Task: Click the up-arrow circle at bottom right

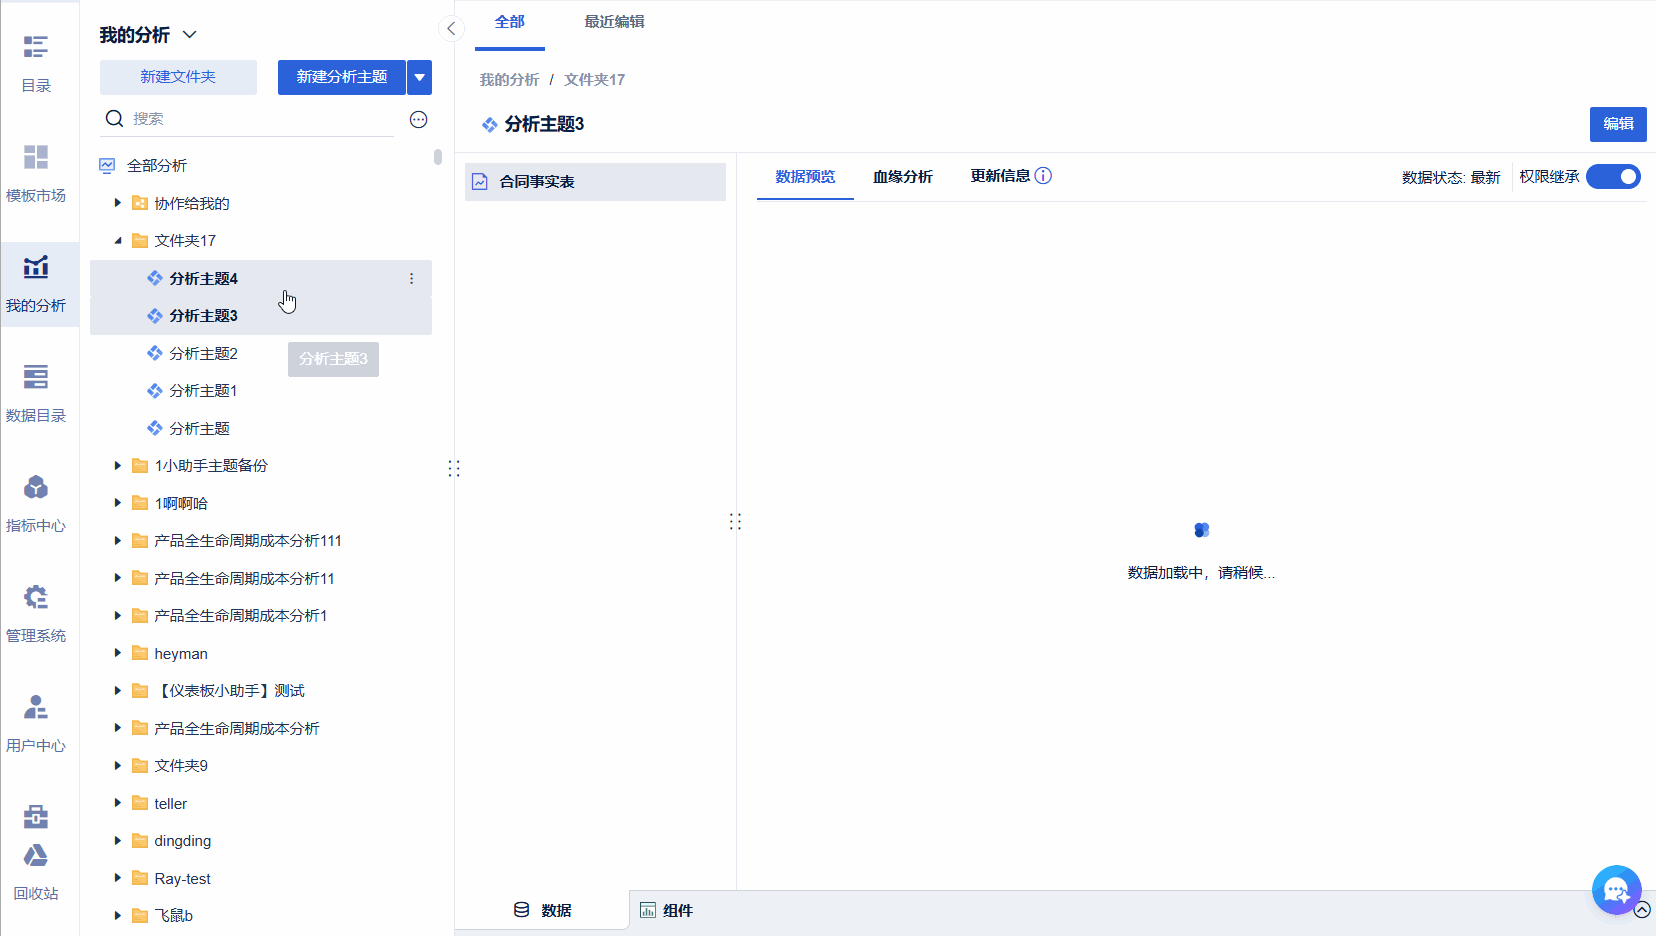Action: pos(1642,910)
